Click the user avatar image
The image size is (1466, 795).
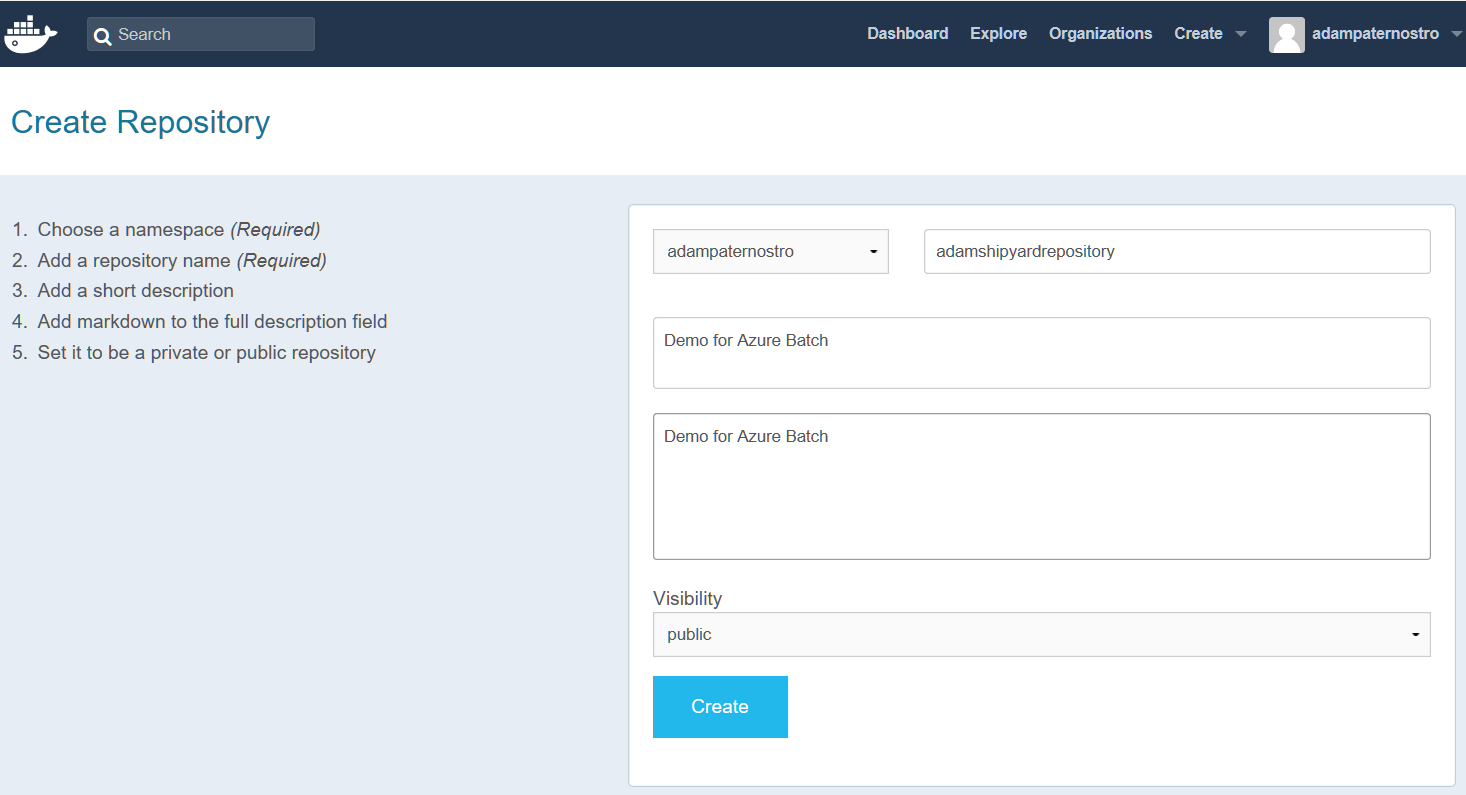pyautogui.click(x=1286, y=34)
